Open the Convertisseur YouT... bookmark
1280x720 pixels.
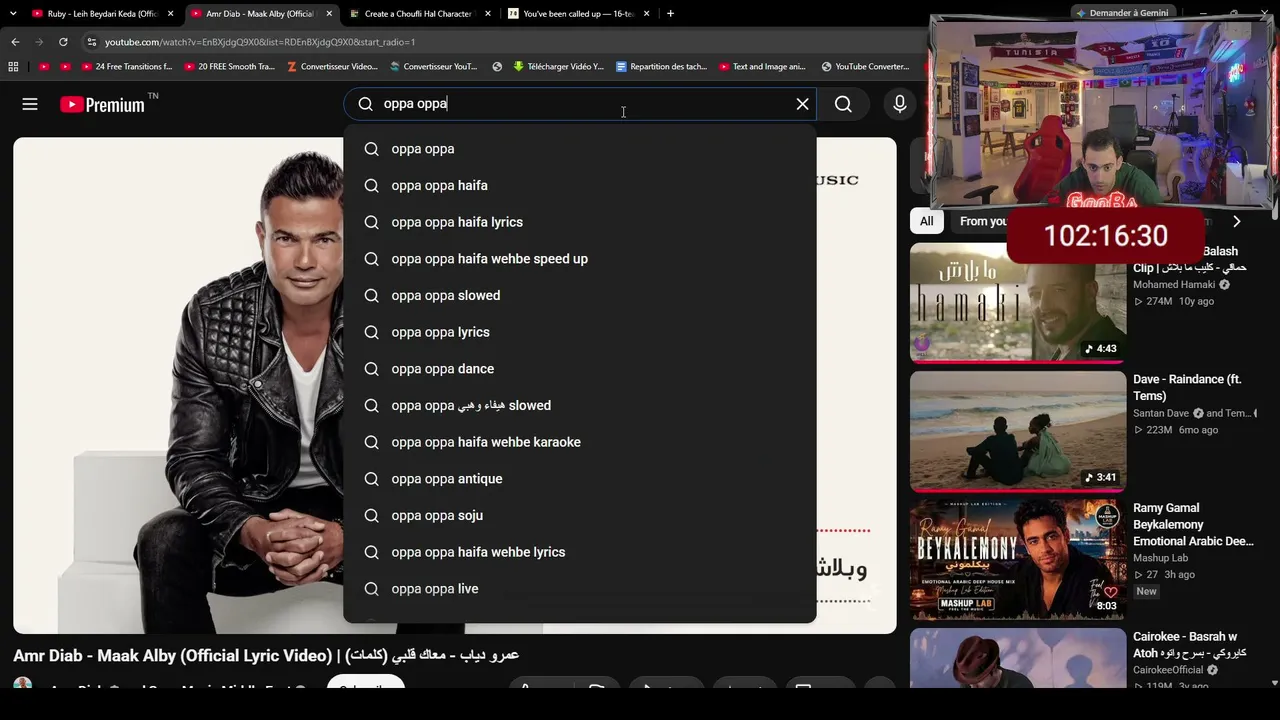click(433, 67)
